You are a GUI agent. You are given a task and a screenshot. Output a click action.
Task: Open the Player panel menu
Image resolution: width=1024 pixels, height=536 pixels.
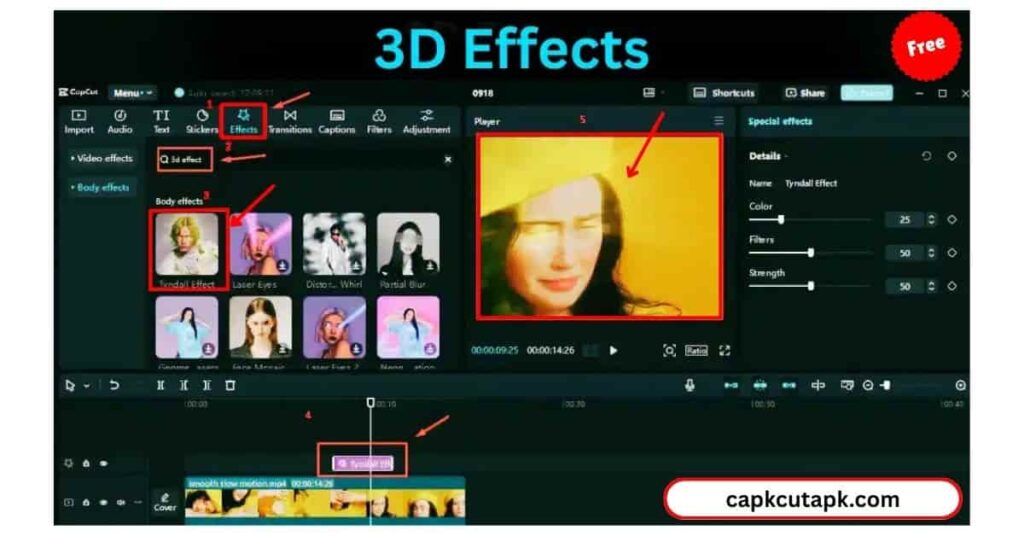[x=718, y=121]
